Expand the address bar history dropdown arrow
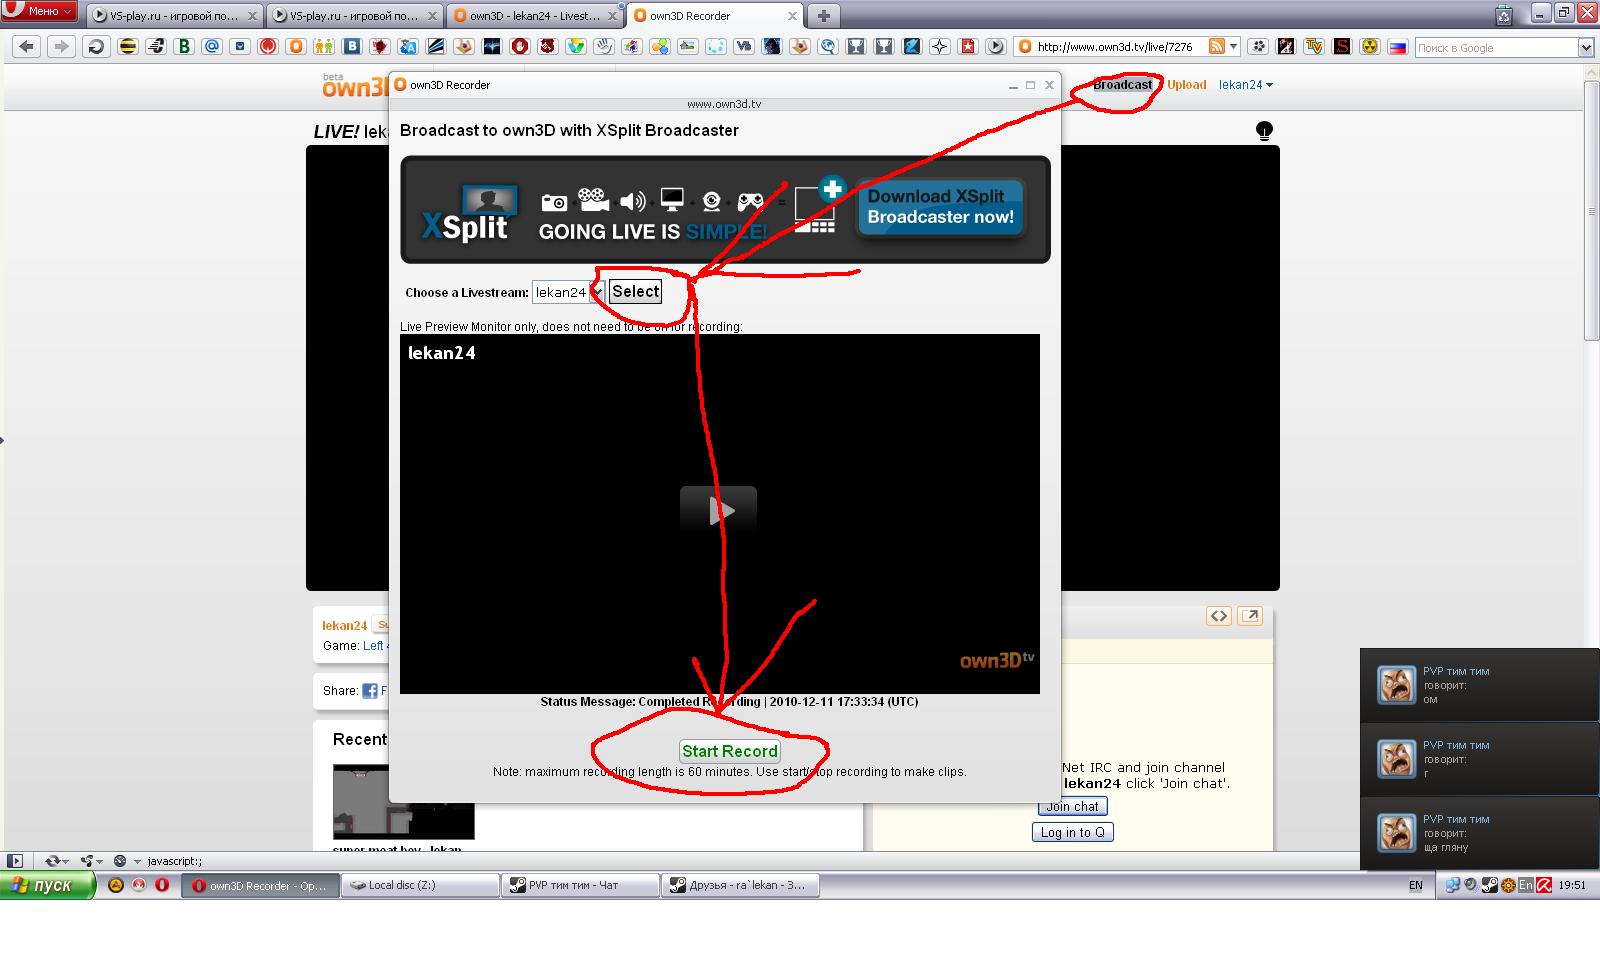The width and height of the screenshot is (1600, 978). tap(1234, 46)
